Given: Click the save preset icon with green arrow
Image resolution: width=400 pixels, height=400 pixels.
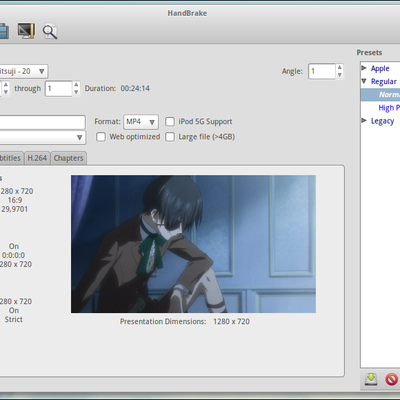Looking at the screenshot, I should tap(371, 379).
